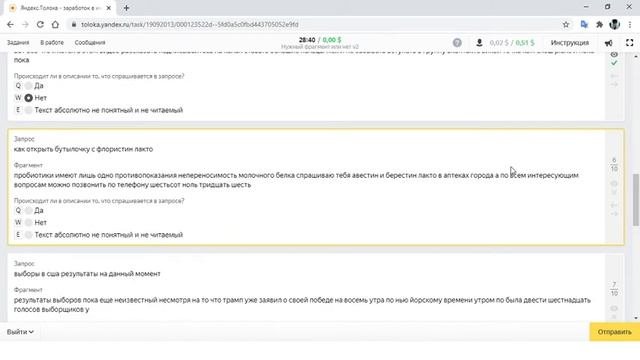Click the page vertical scrollbar thumb

click(636, 200)
